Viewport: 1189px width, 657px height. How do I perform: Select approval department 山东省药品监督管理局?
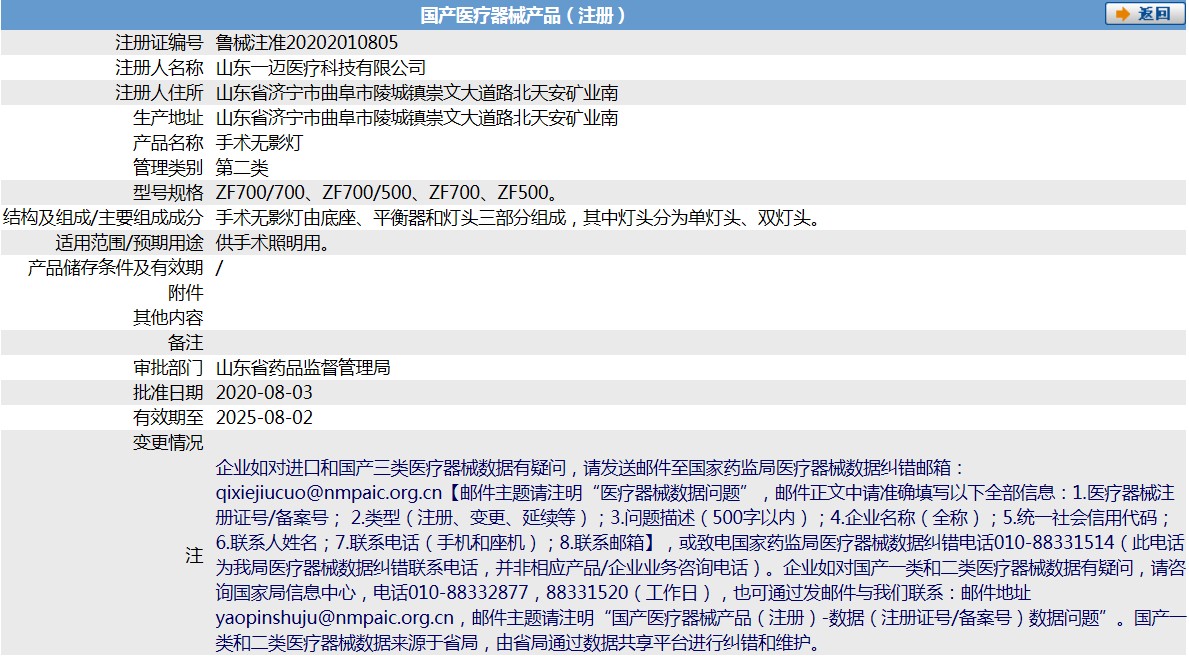pyautogui.click(x=303, y=368)
